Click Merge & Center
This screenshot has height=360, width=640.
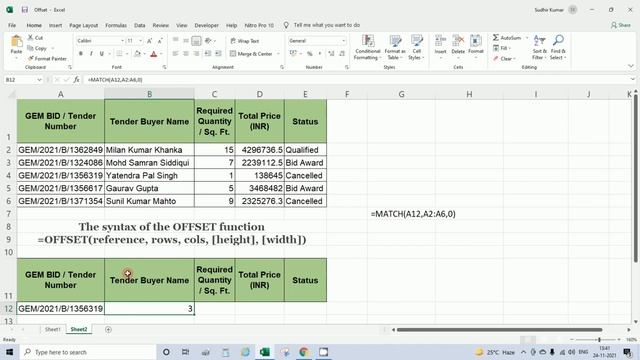251,54
